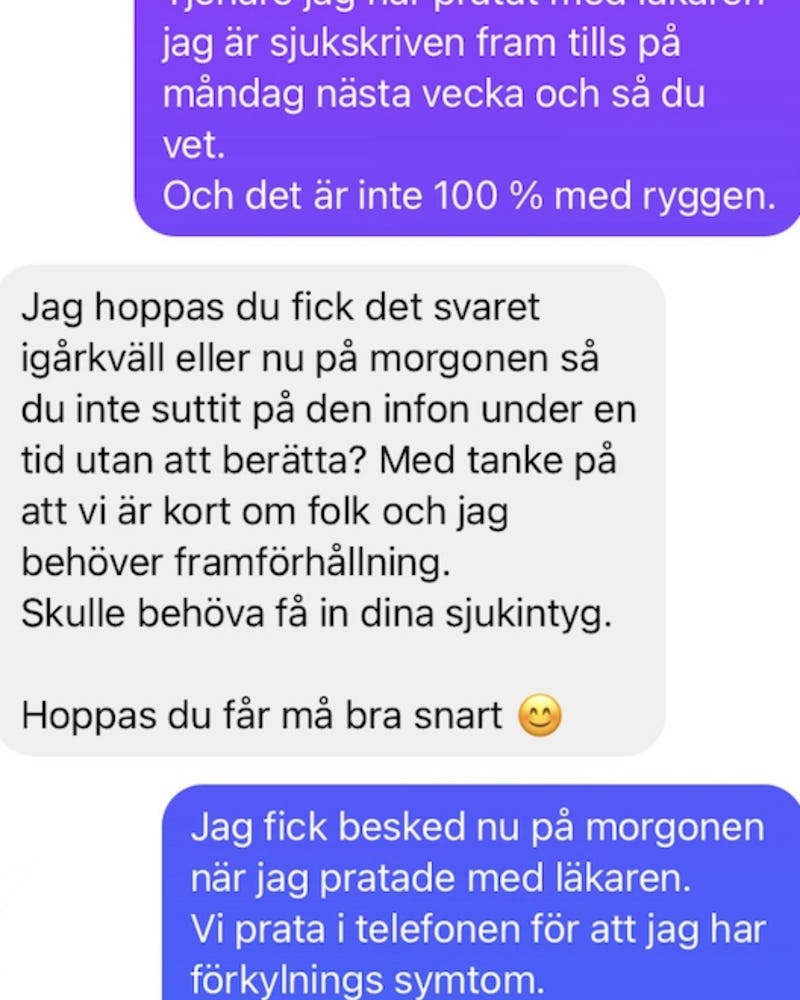Screen dimensions: 800x1000
Task: Tap 'kort om folk' text in grey bubble
Action: point(266,511)
